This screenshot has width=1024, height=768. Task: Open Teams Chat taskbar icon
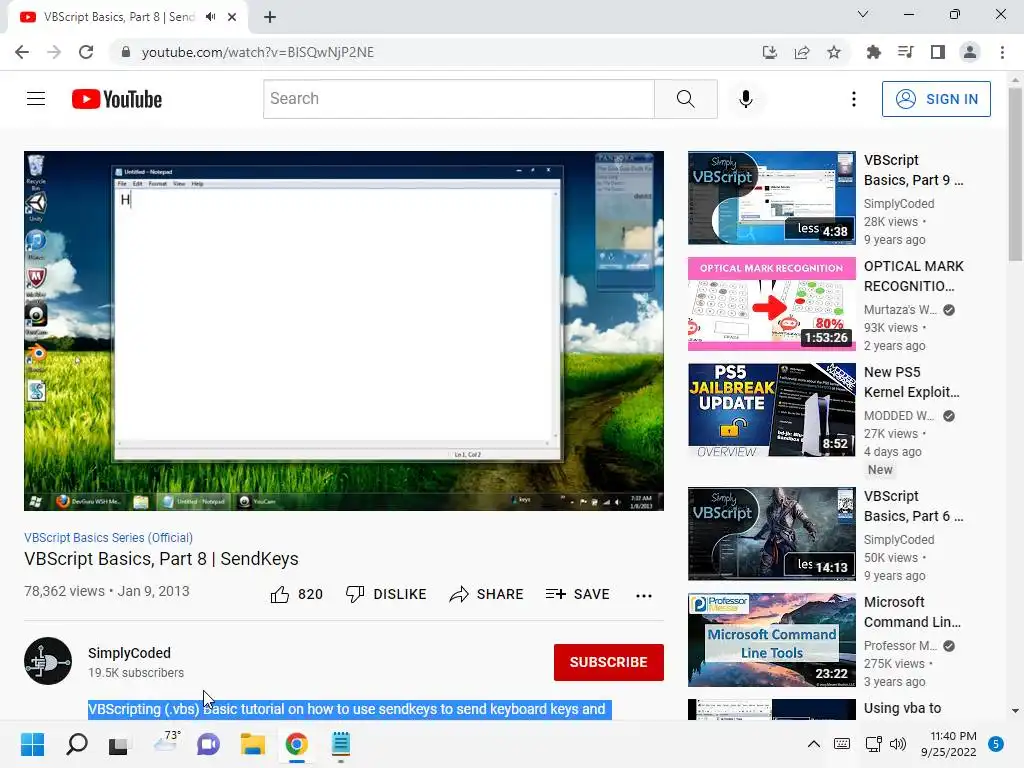[x=208, y=744]
